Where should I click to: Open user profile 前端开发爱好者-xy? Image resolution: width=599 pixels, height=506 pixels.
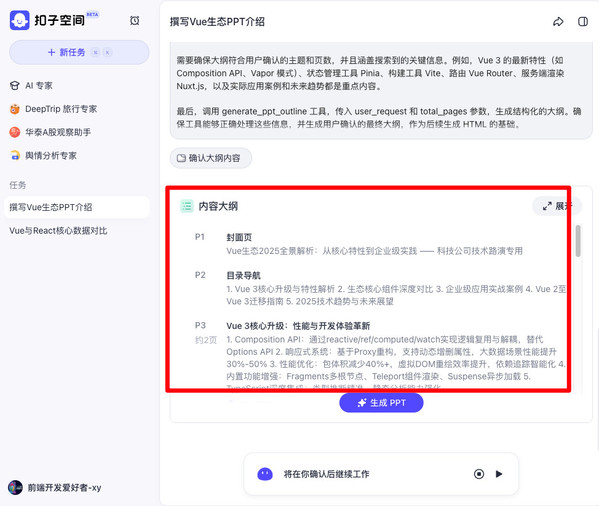(55, 488)
